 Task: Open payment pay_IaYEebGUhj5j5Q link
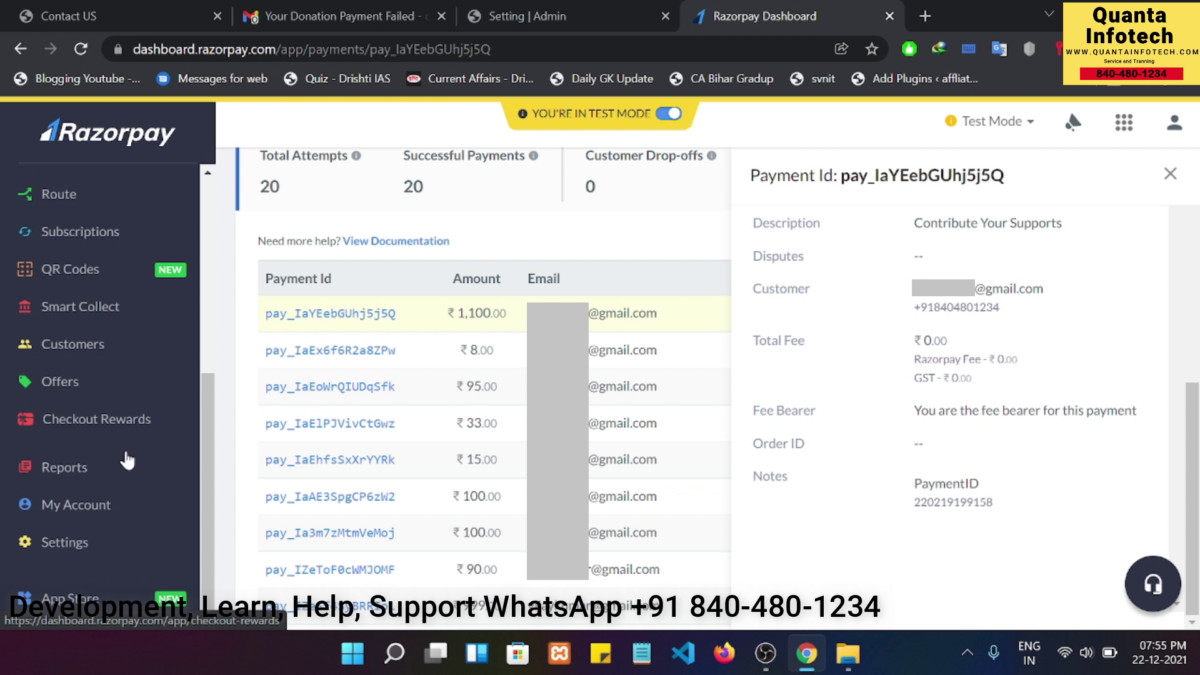330,313
